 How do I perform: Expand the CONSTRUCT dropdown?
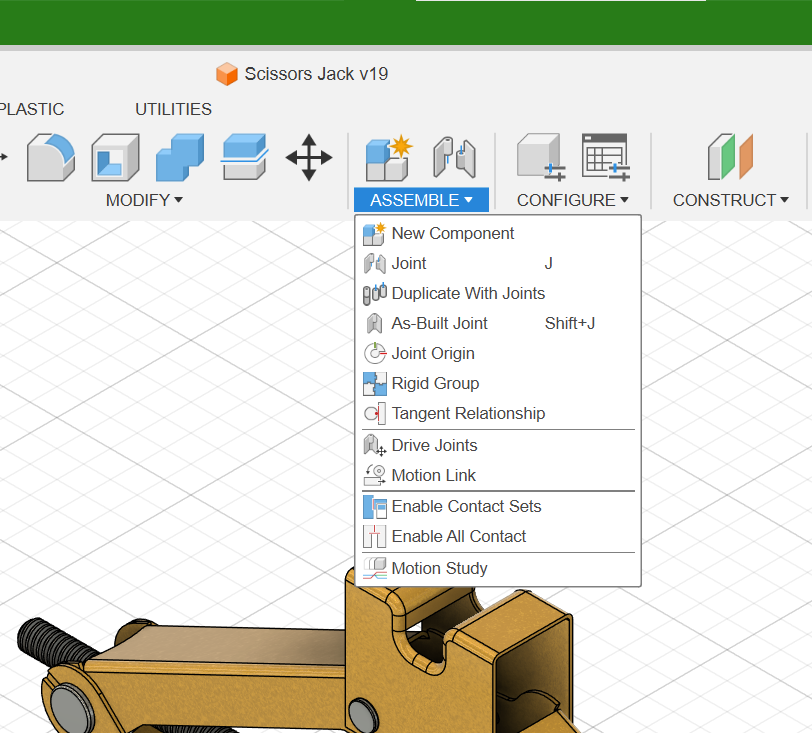coord(731,199)
